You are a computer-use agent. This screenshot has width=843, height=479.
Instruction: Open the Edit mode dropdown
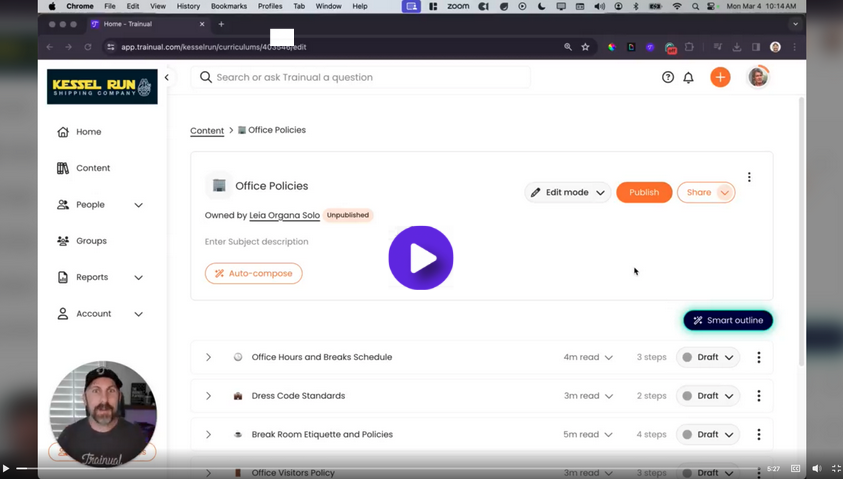click(x=567, y=192)
